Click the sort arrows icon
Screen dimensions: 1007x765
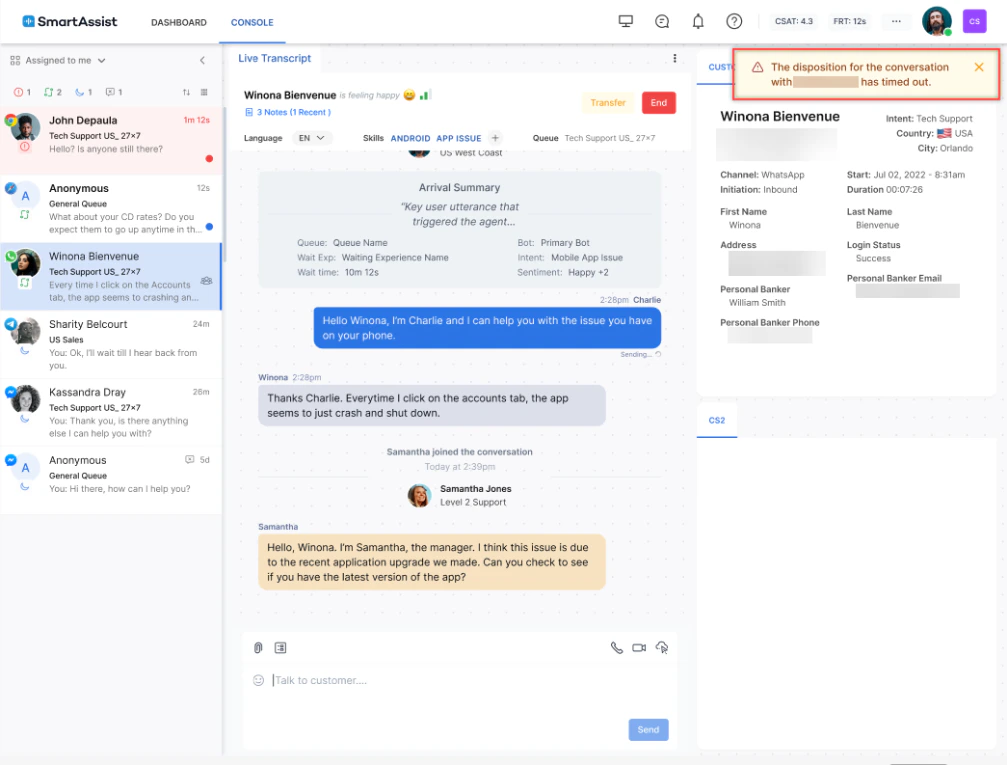coord(186,92)
